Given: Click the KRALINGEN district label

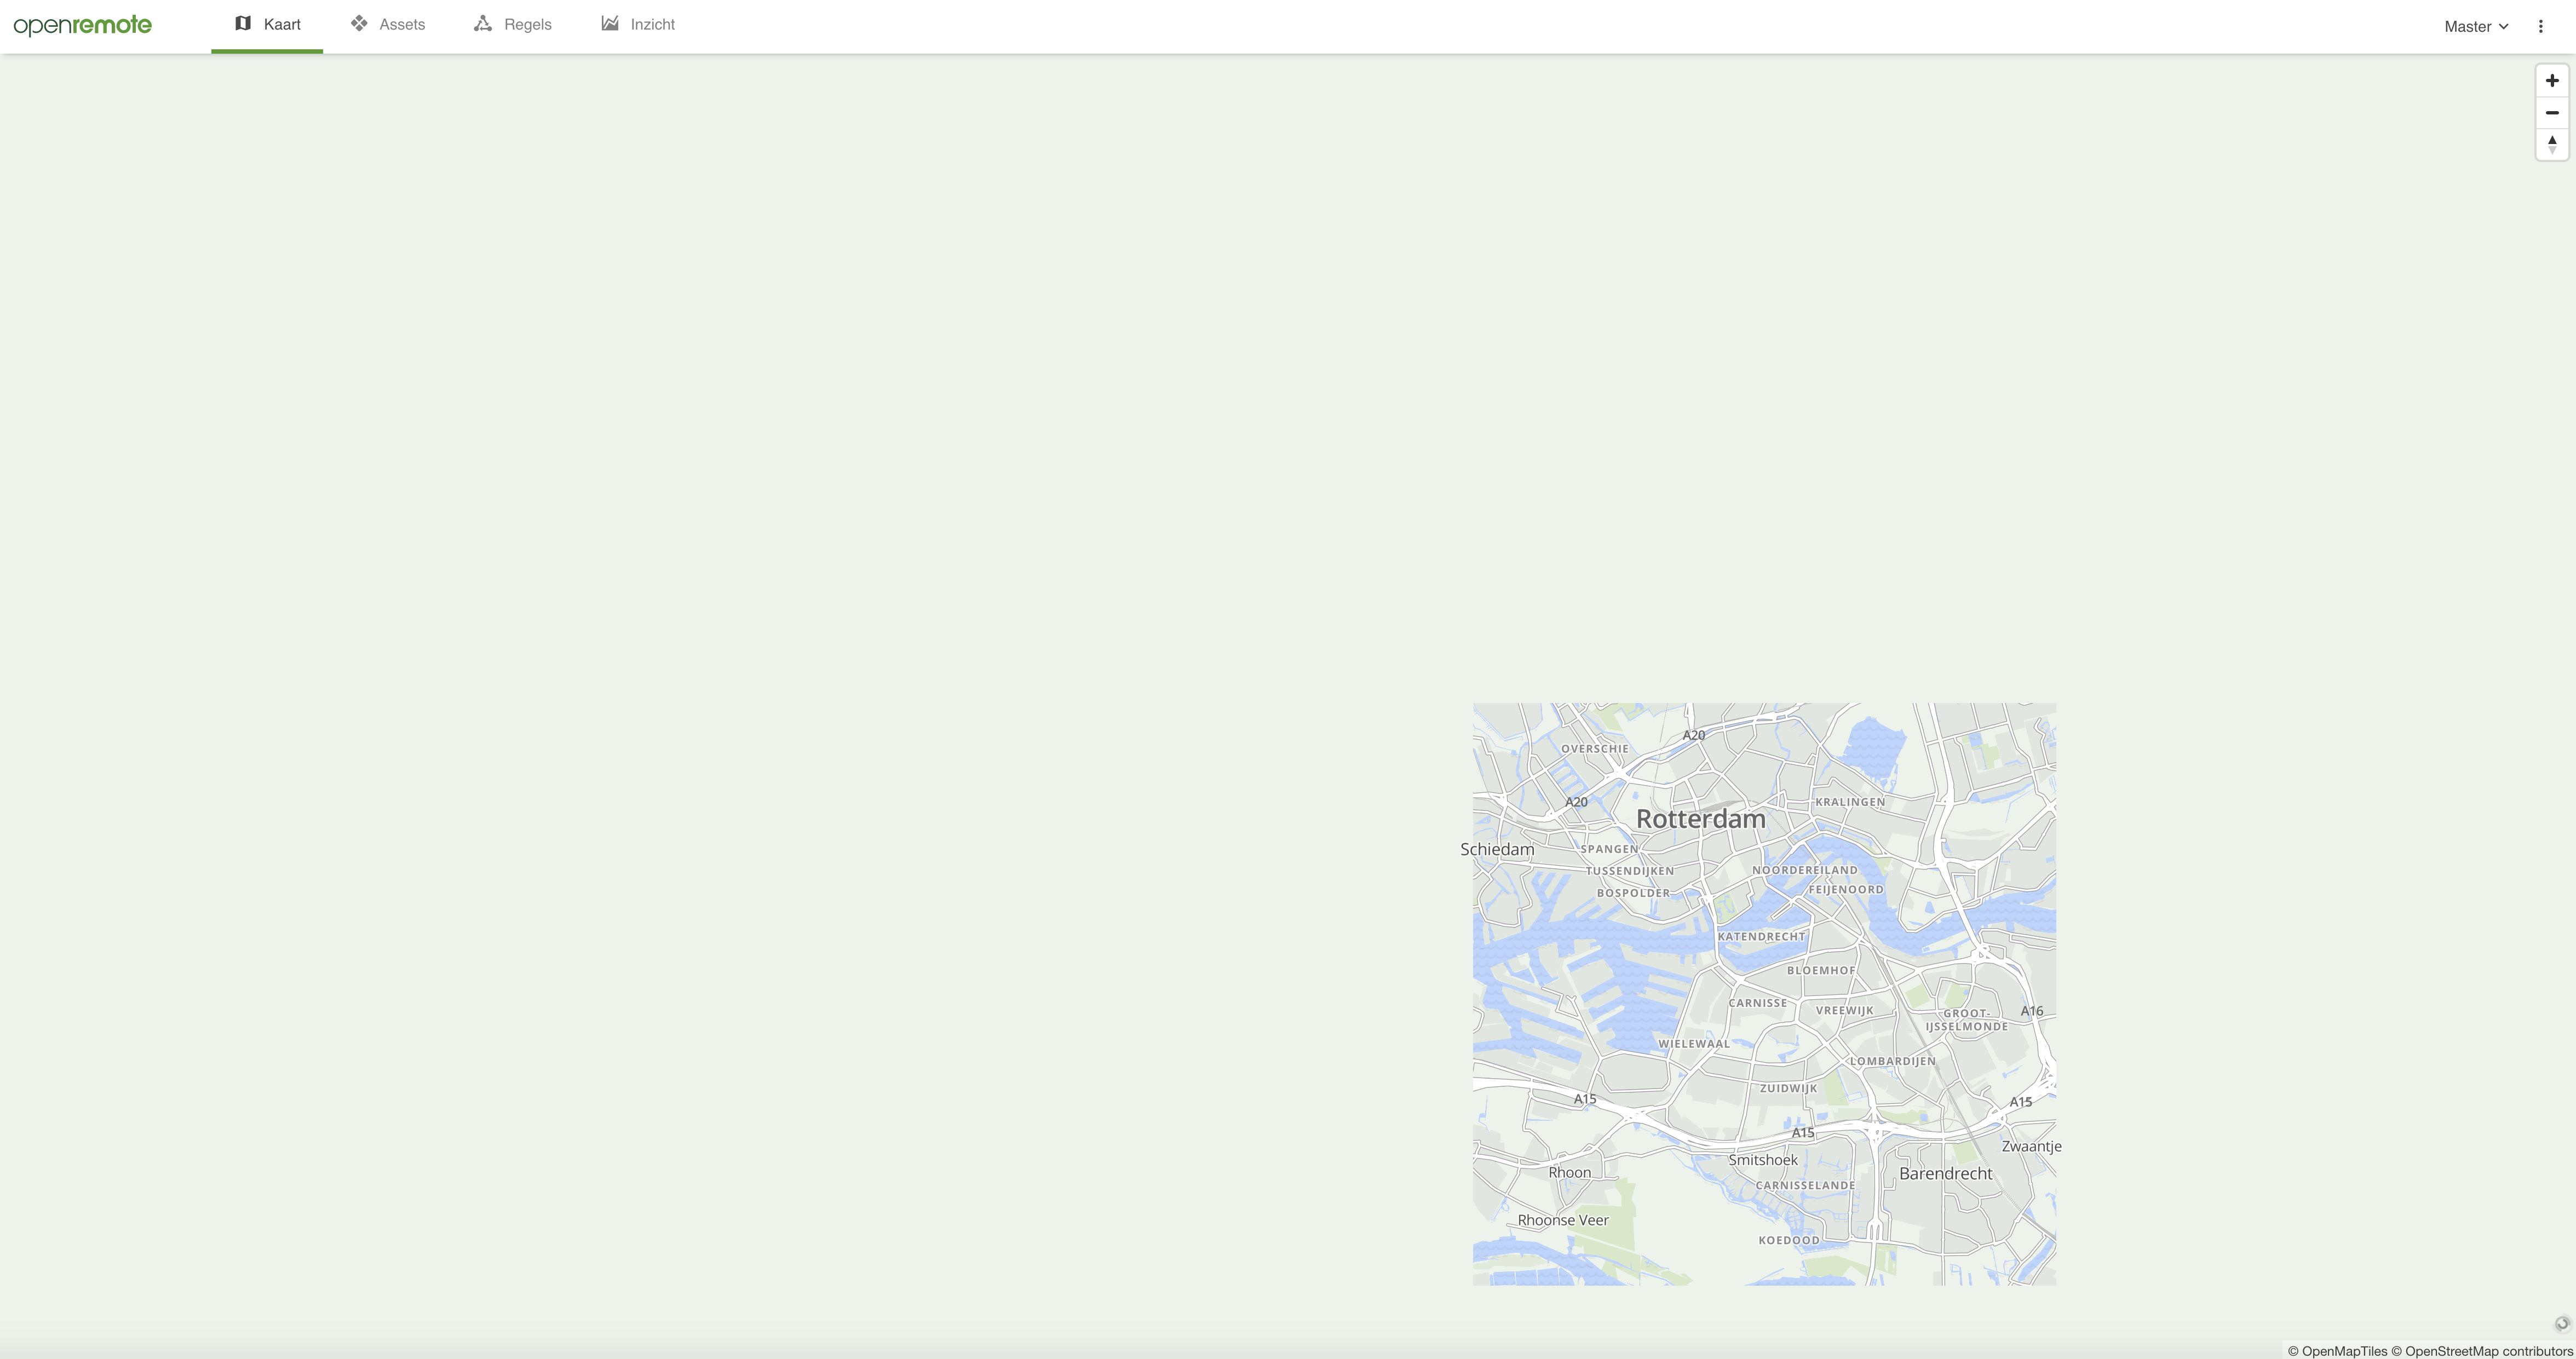Looking at the screenshot, I should 1850,802.
